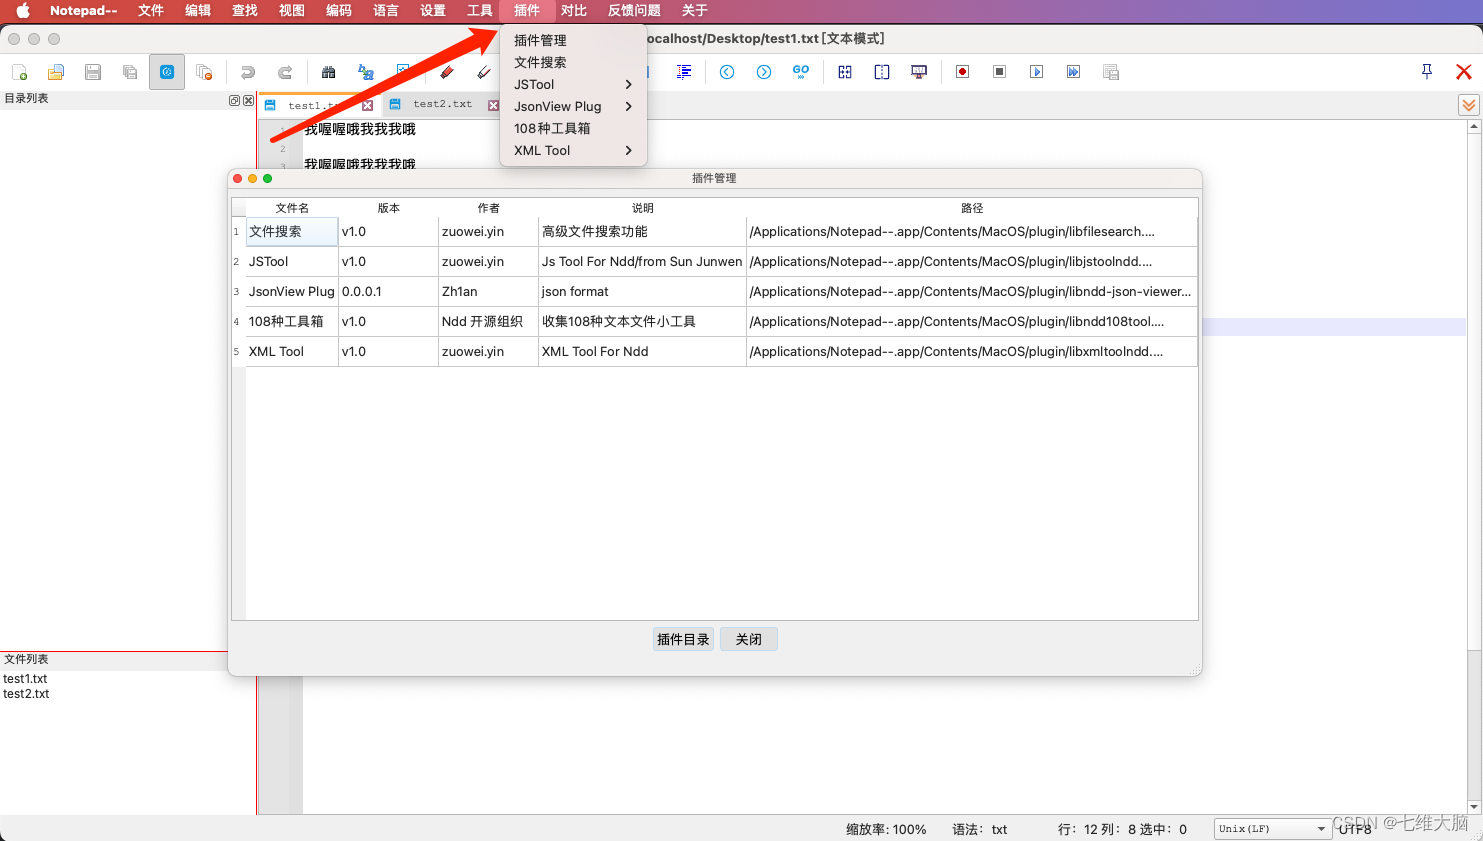The height and width of the screenshot is (841, 1483).
Task: Expand the tab list double-chevron button
Action: coord(1469,105)
